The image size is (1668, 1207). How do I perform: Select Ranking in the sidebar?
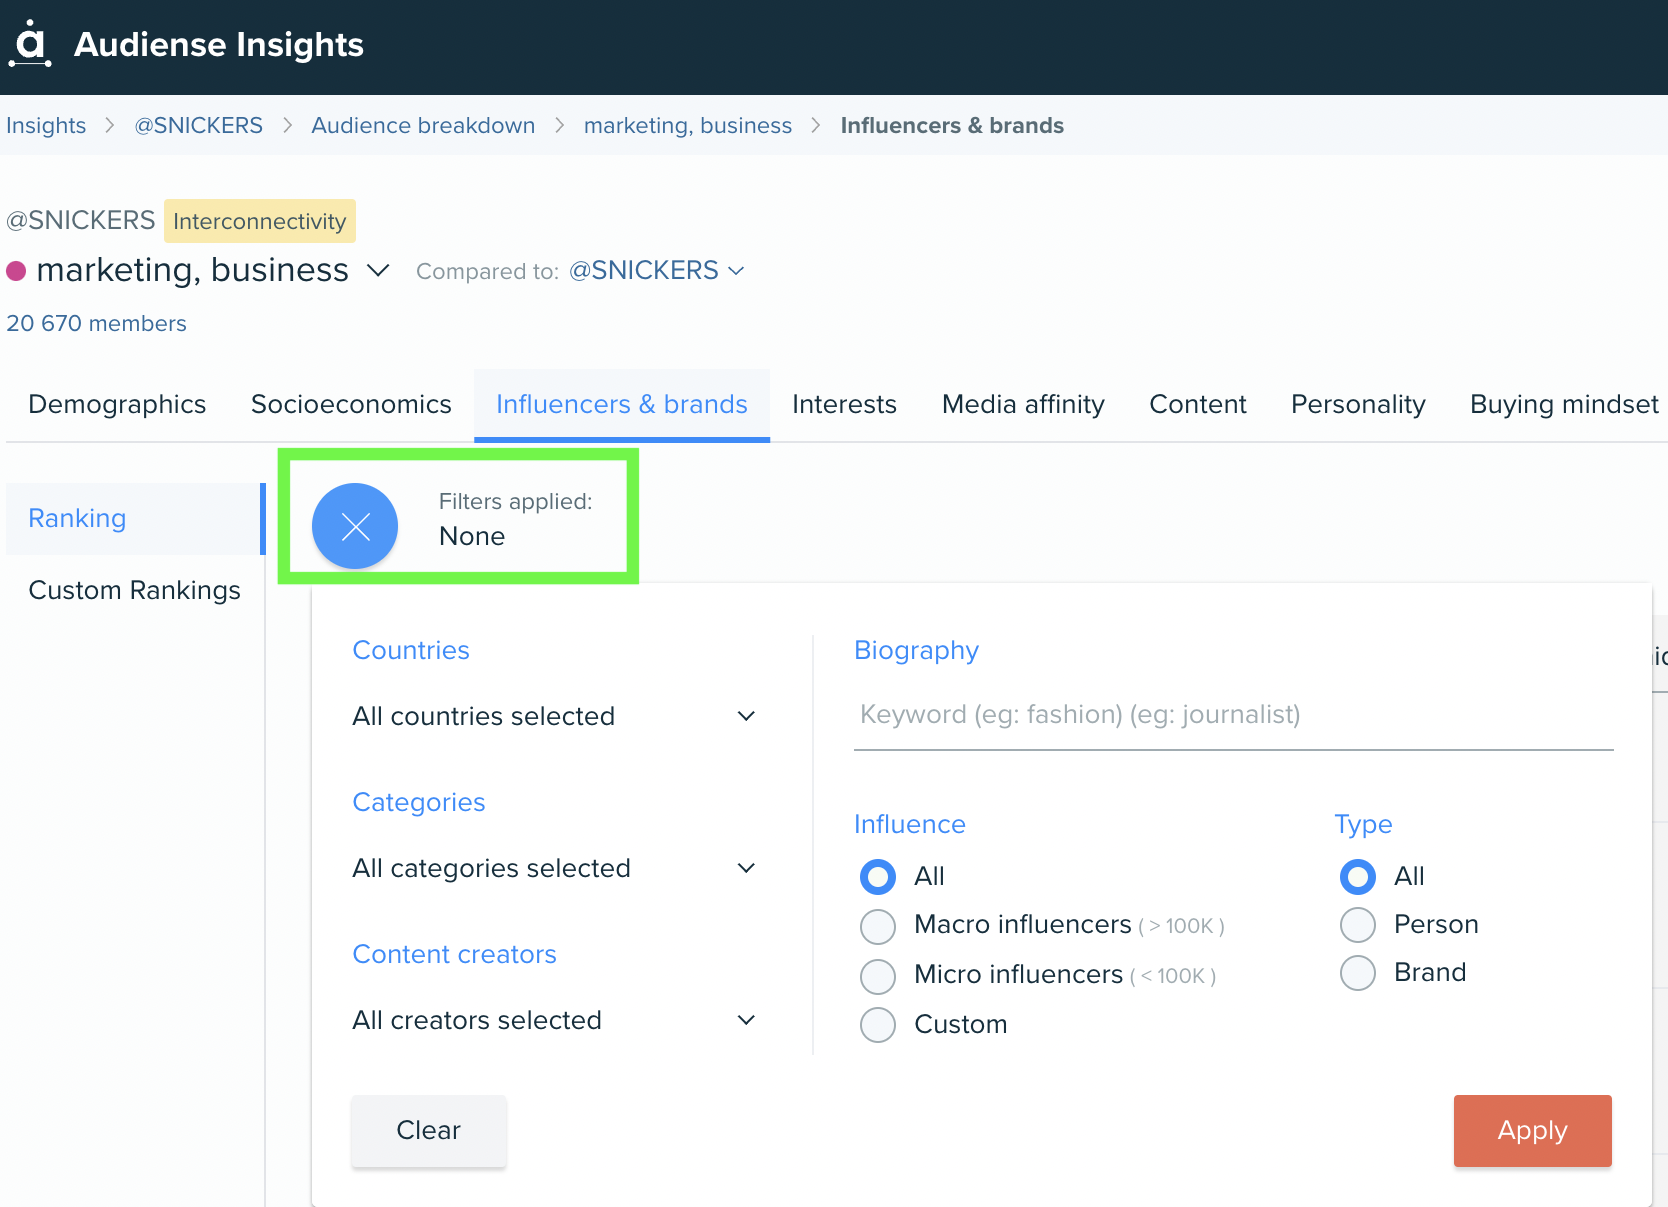coord(134,519)
